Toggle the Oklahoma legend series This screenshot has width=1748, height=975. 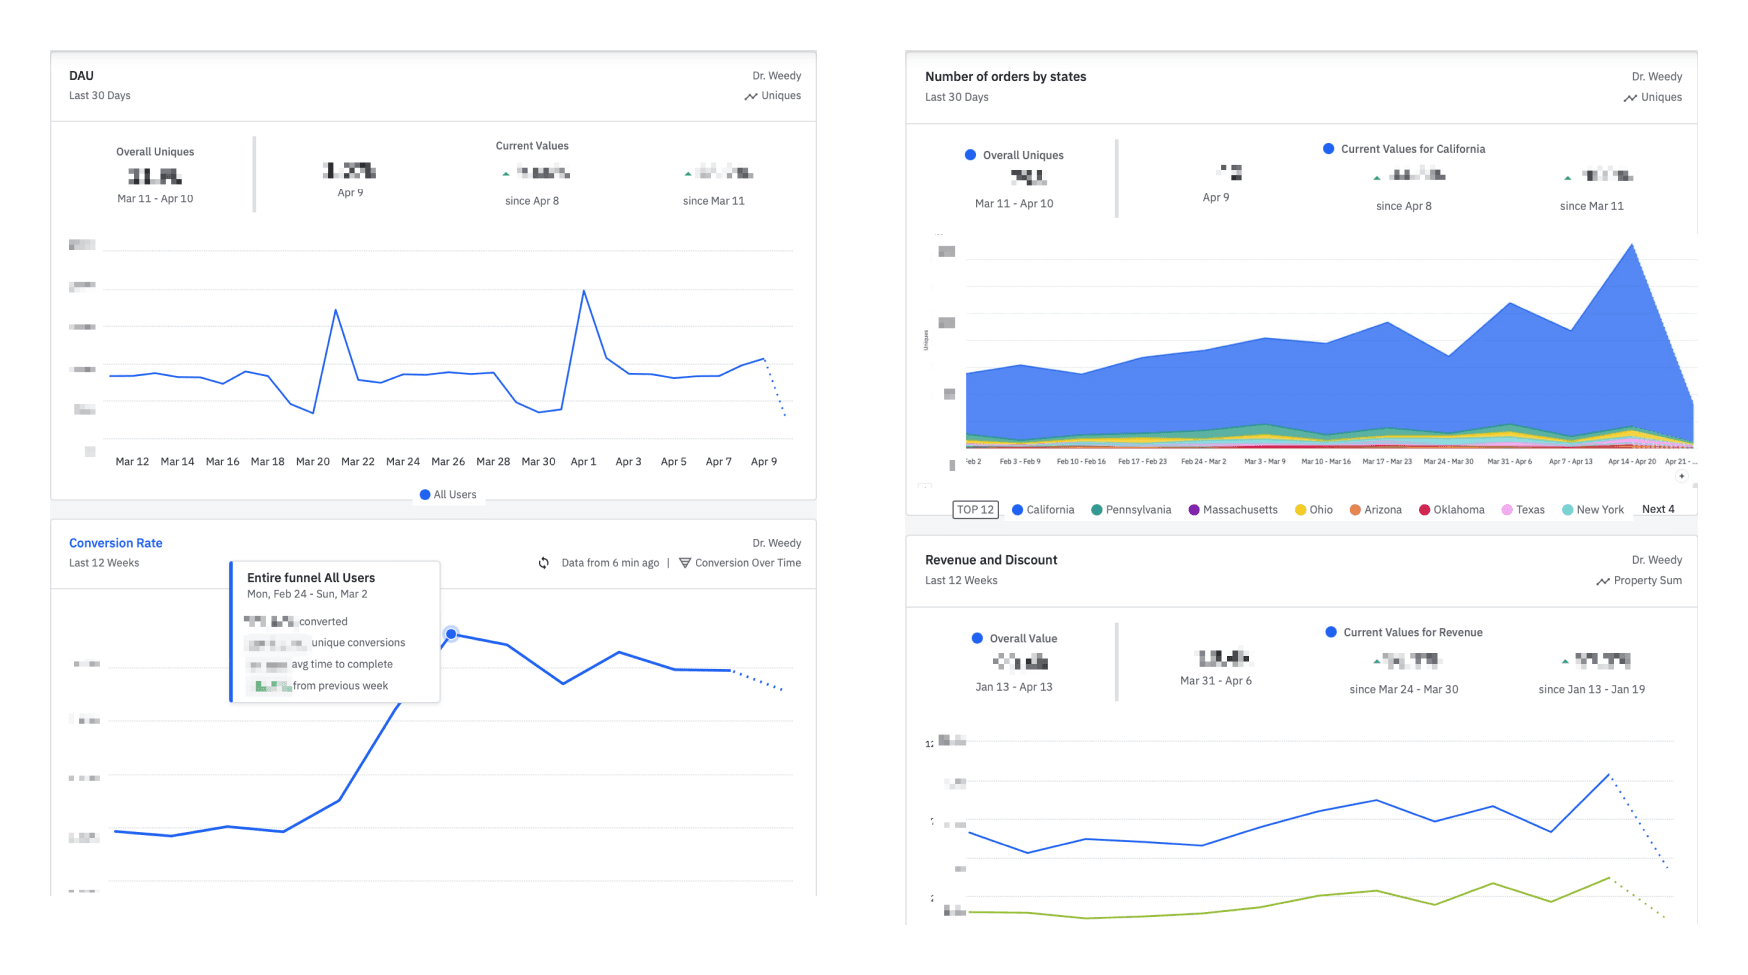(1452, 510)
